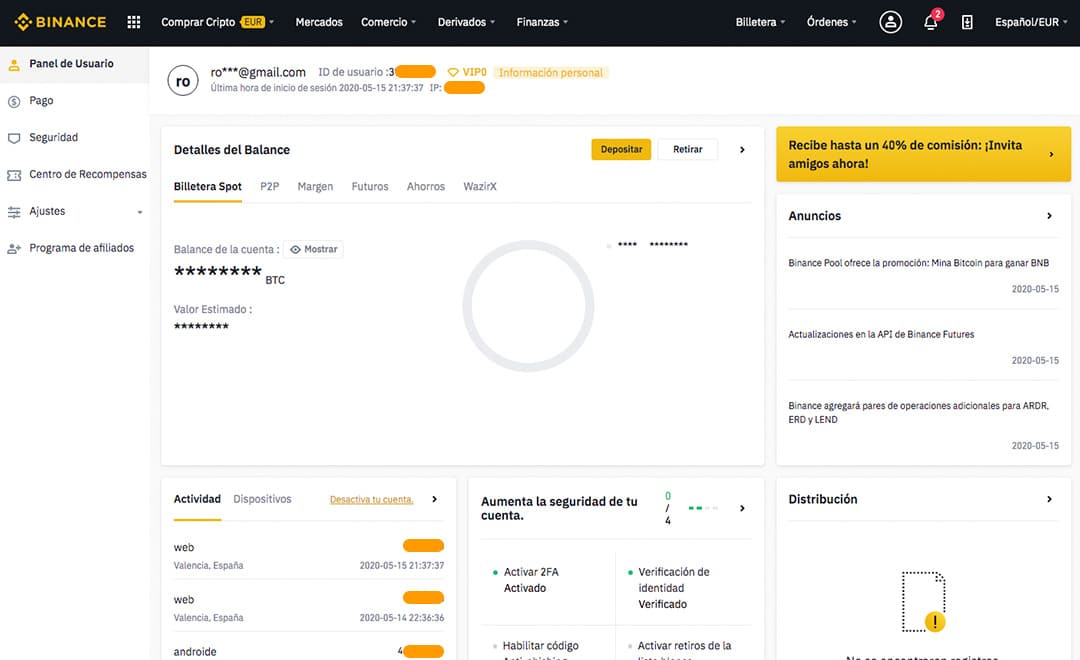Open Información personal link
The image size is (1080, 660).
pyautogui.click(x=550, y=72)
